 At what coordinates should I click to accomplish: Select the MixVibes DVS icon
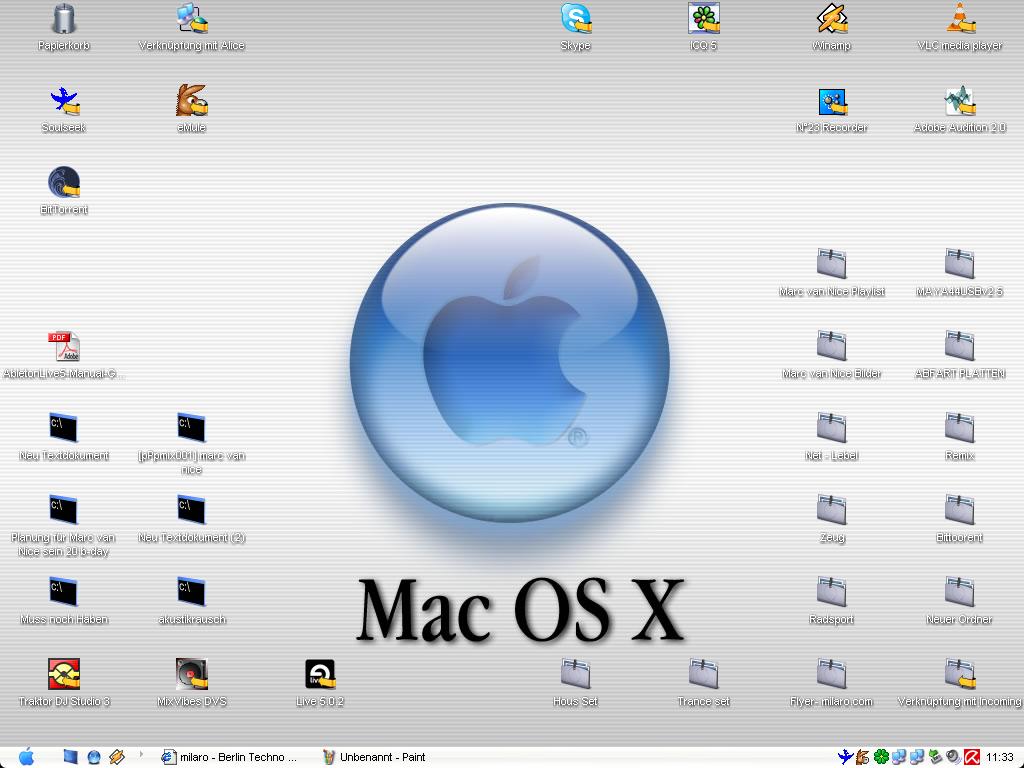[191, 675]
